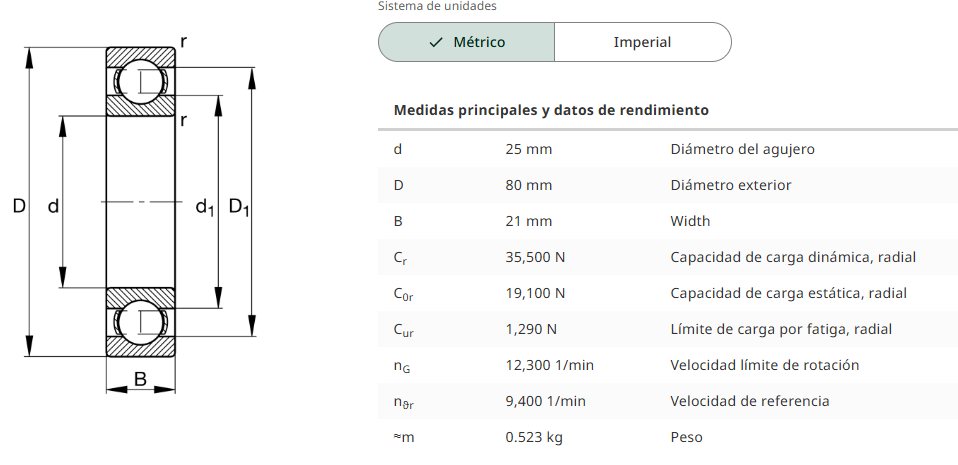Click the d1 dimension label in drawing

[x=205, y=208]
